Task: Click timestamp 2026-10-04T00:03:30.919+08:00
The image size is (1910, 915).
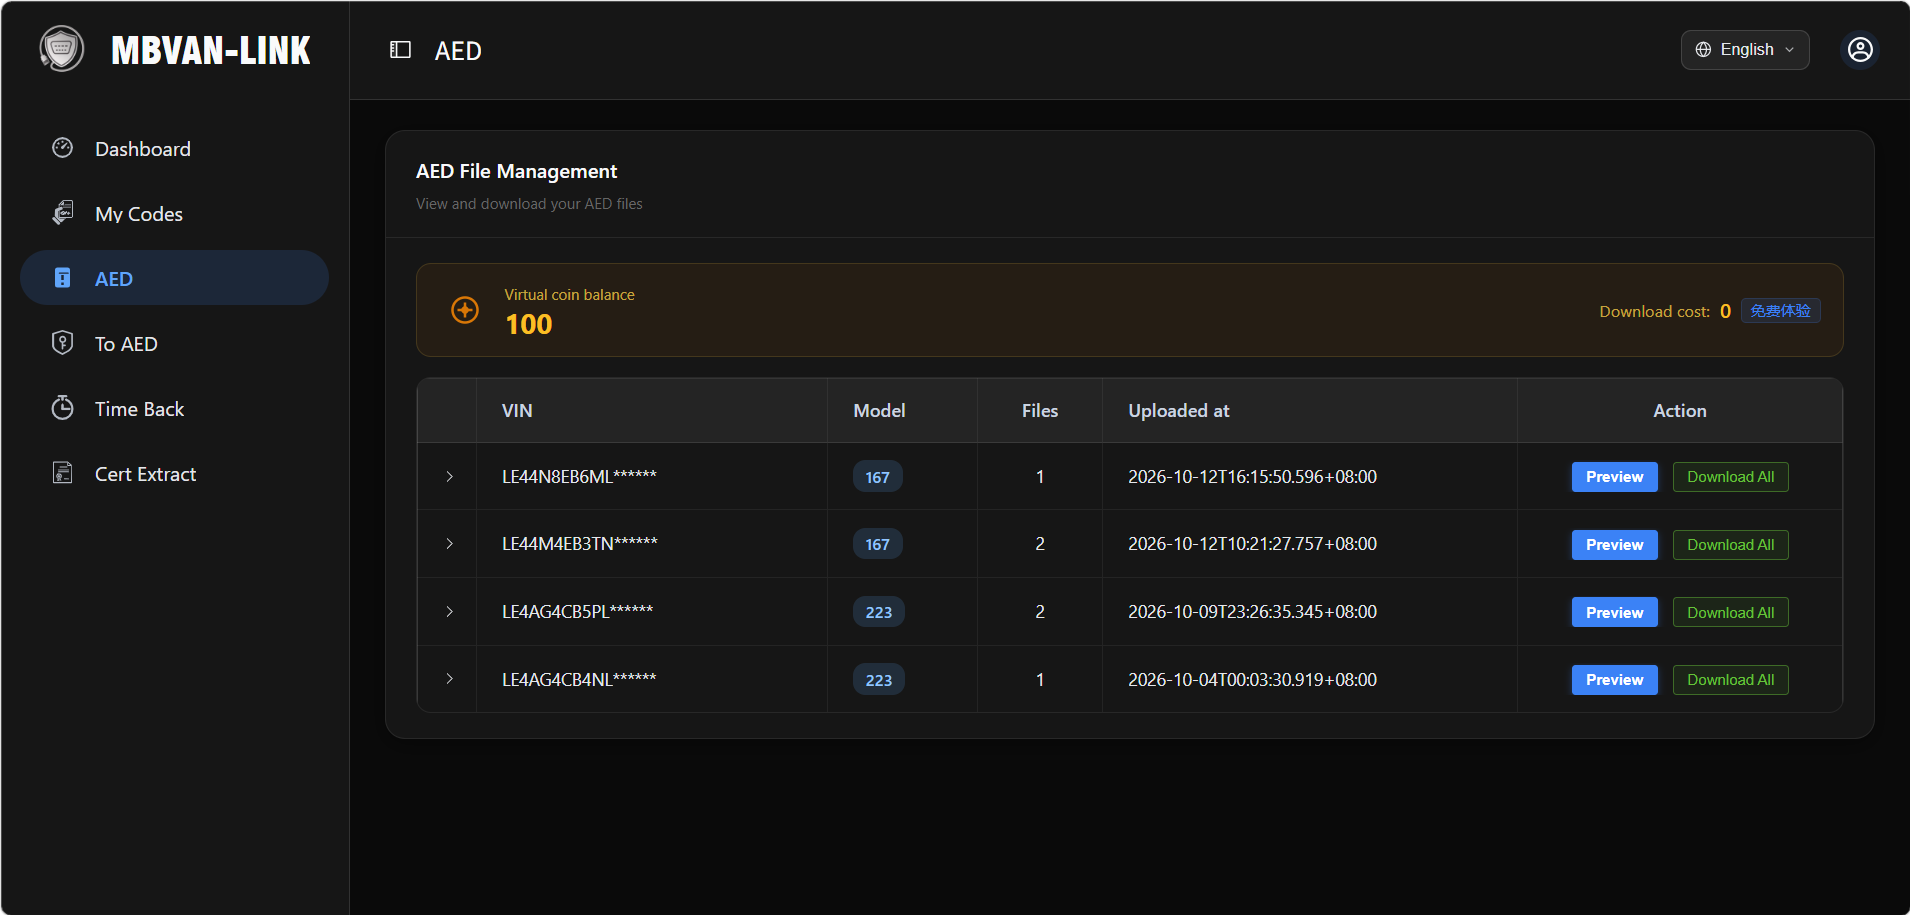Action: point(1252,680)
